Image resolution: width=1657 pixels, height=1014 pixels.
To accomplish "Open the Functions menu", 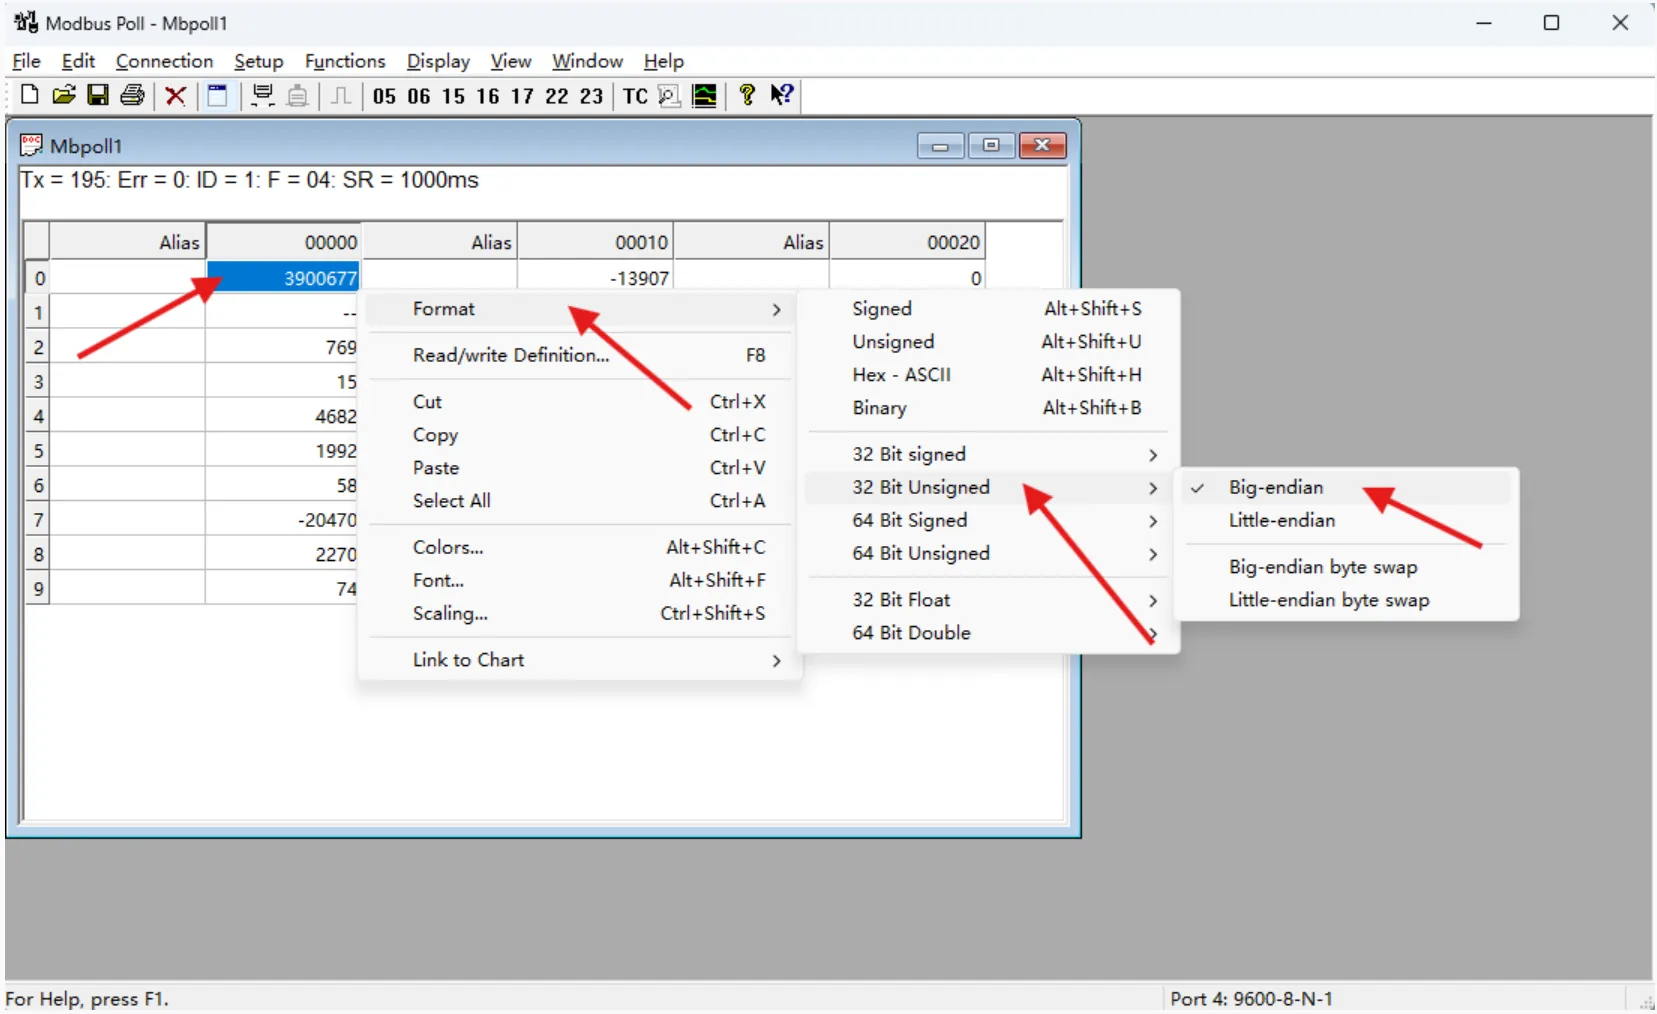I will pos(345,61).
